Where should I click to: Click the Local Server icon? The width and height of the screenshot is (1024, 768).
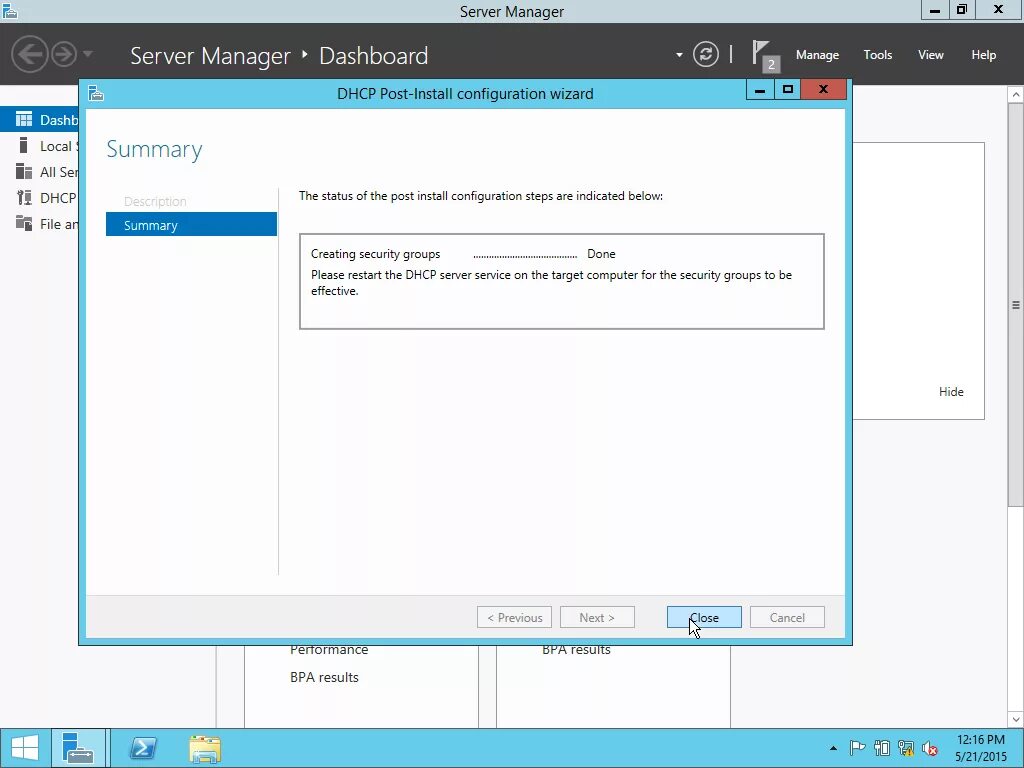[x=24, y=145]
